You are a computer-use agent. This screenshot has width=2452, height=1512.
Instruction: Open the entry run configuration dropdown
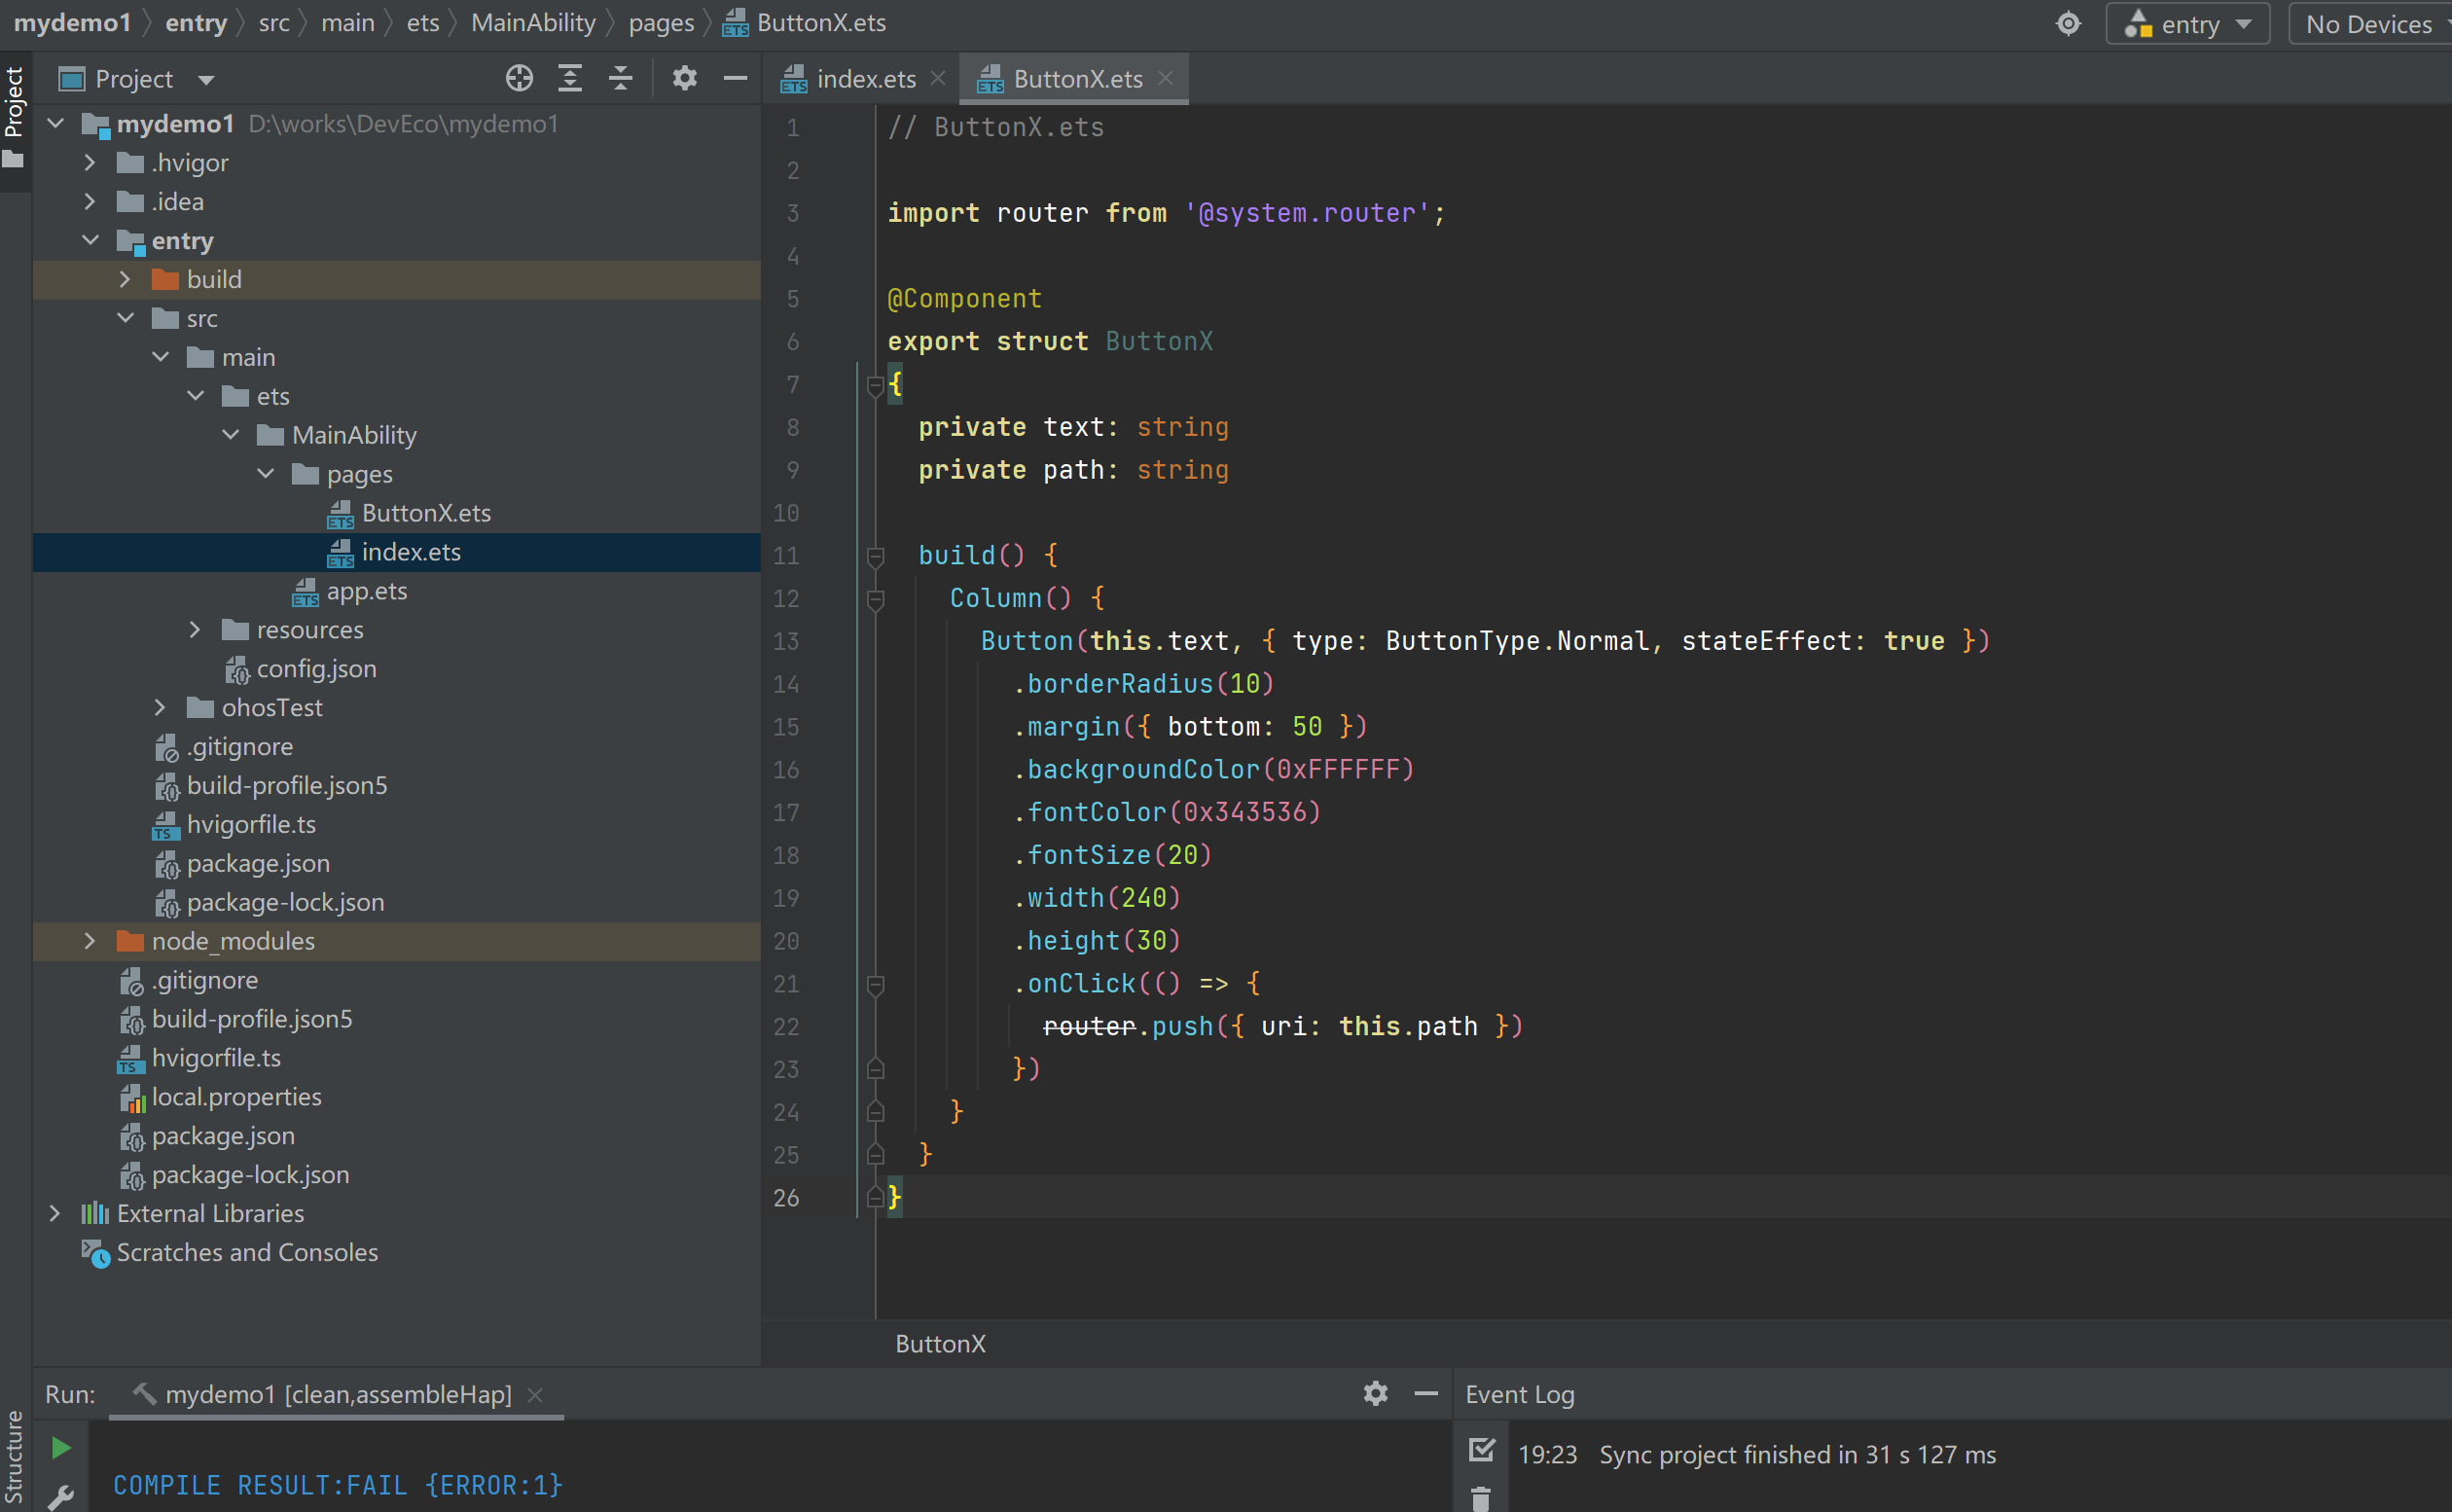point(2188,24)
